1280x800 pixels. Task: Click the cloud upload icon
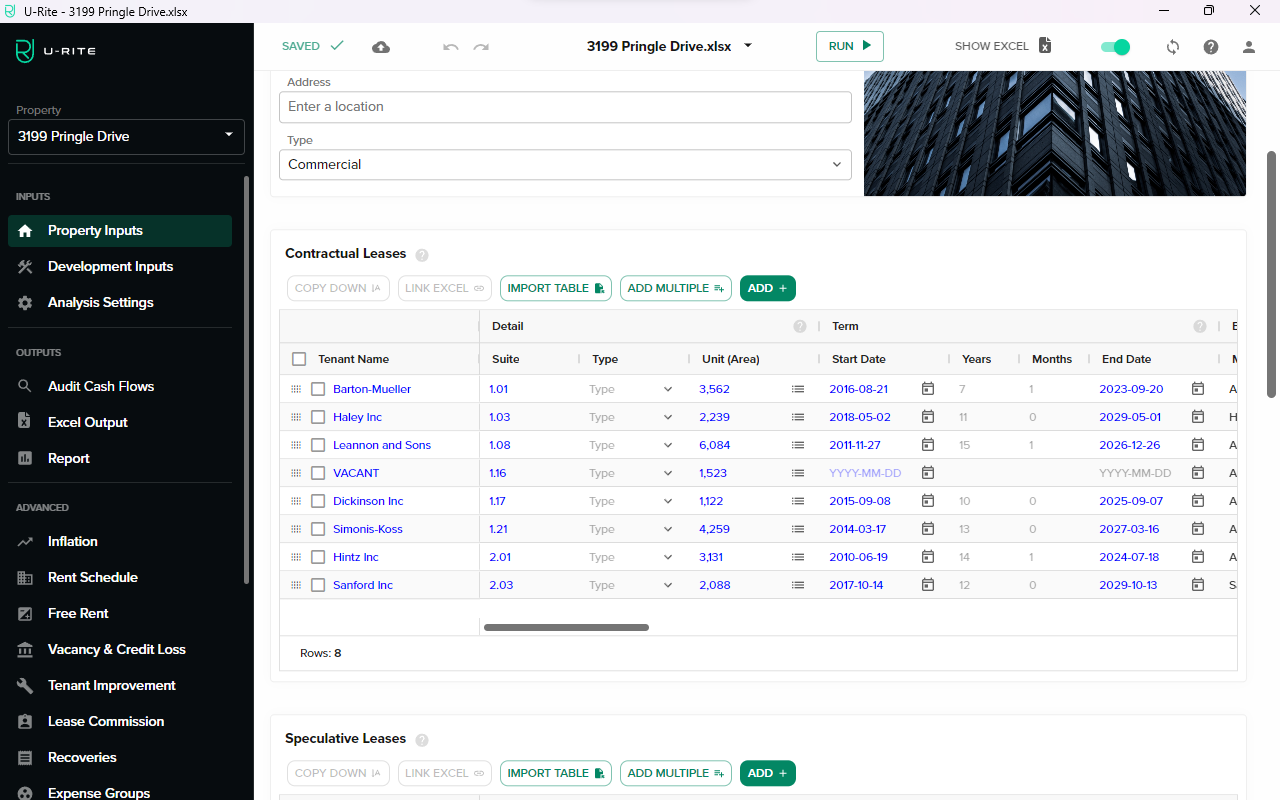pos(381,47)
